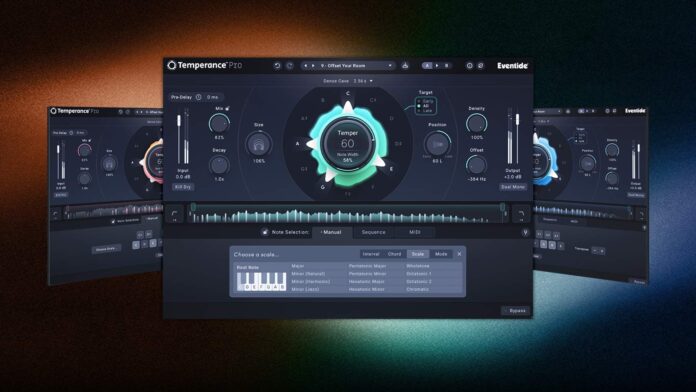
Task: Close the Choose a scale panel
Action: tap(459, 254)
